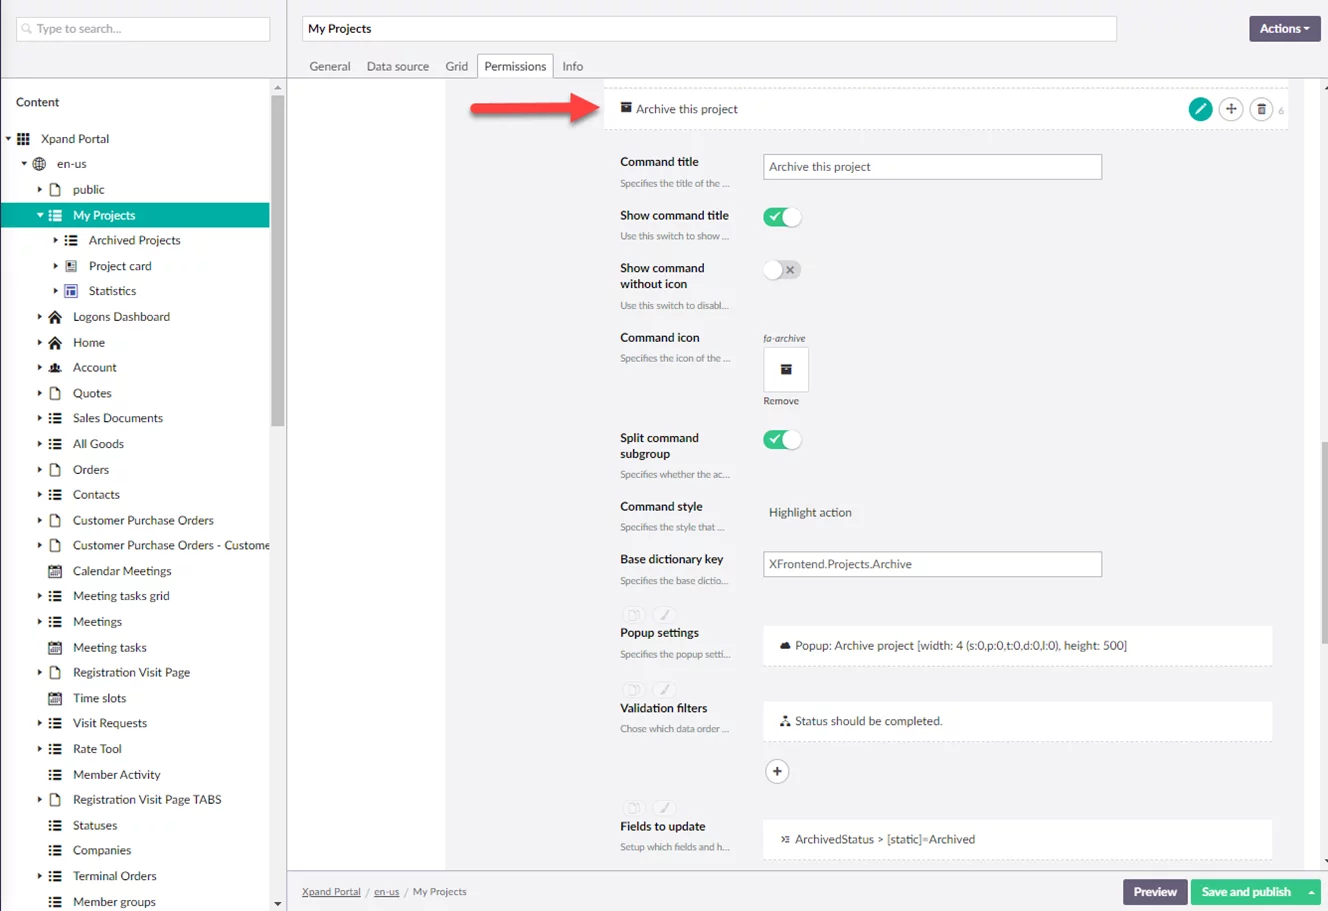Add a validation filter with plus button
The image size is (1328, 911).
(777, 771)
